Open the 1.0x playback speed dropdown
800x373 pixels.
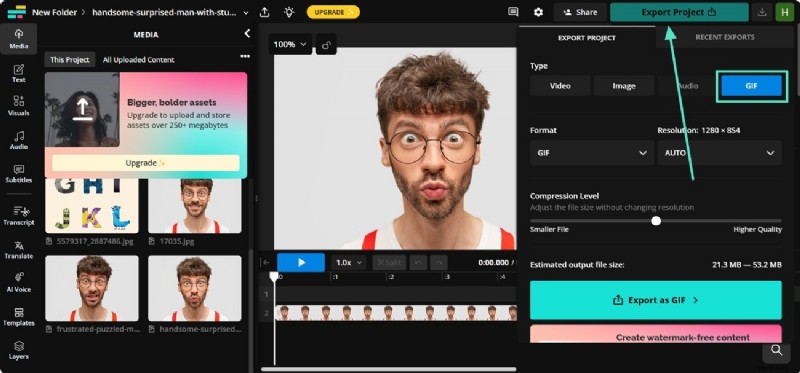(x=349, y=262)
